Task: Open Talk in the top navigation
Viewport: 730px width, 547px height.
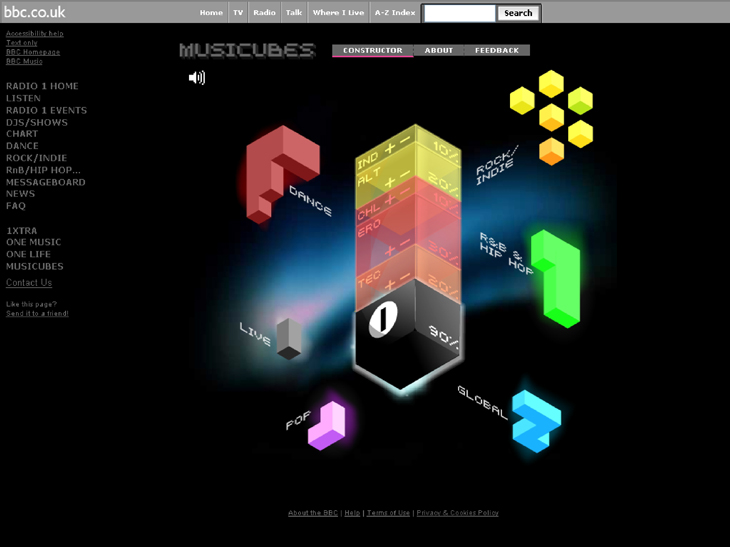Action: pyautogui.click(x=294, y=13)
